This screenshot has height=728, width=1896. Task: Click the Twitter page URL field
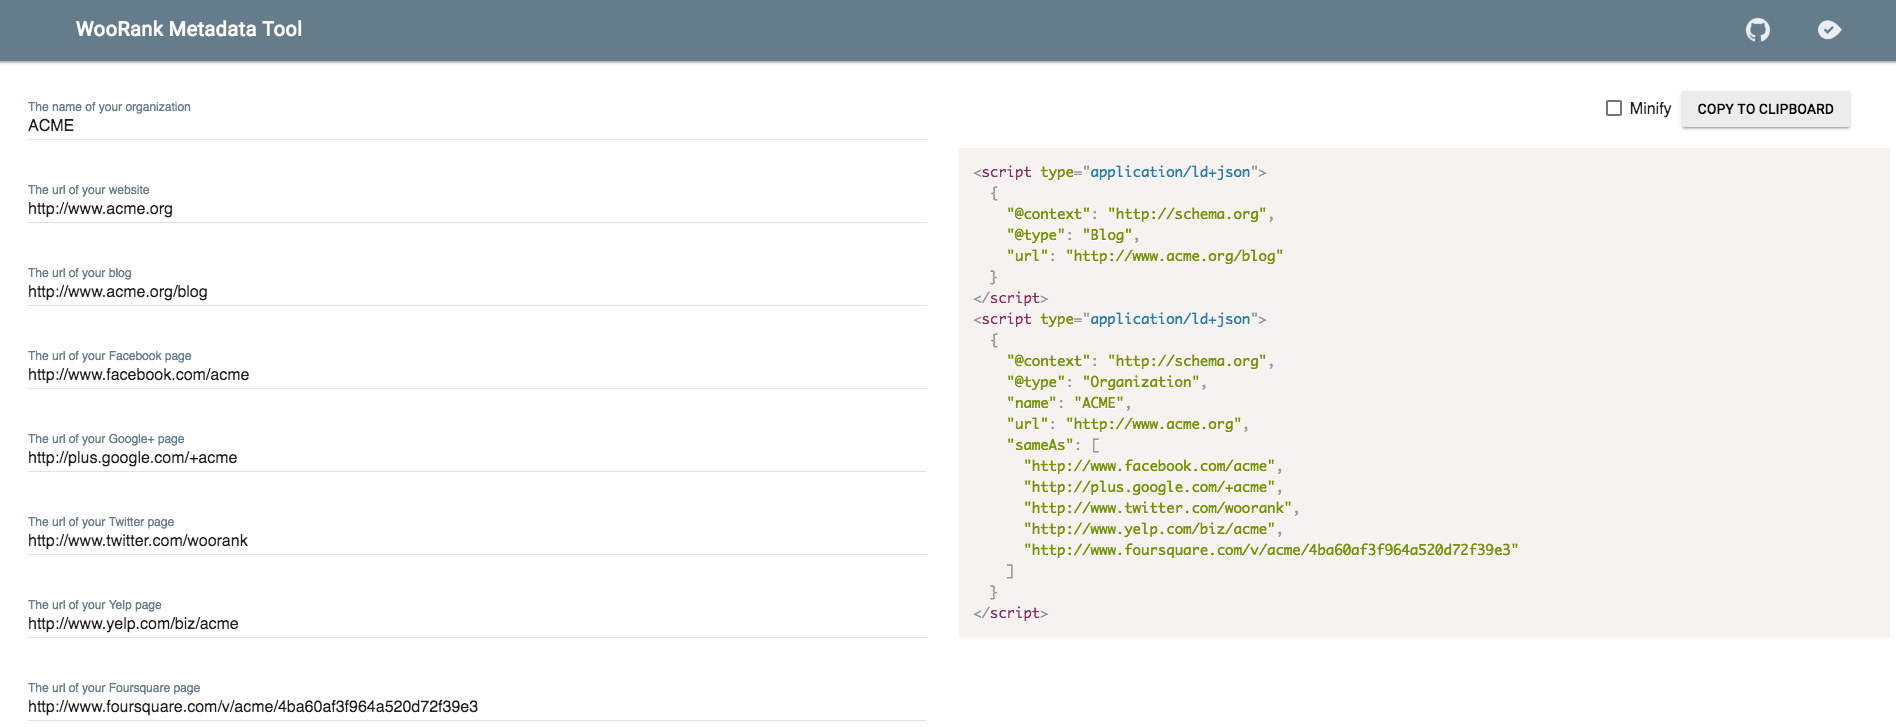pyautogui.click(x=477, y=541)
